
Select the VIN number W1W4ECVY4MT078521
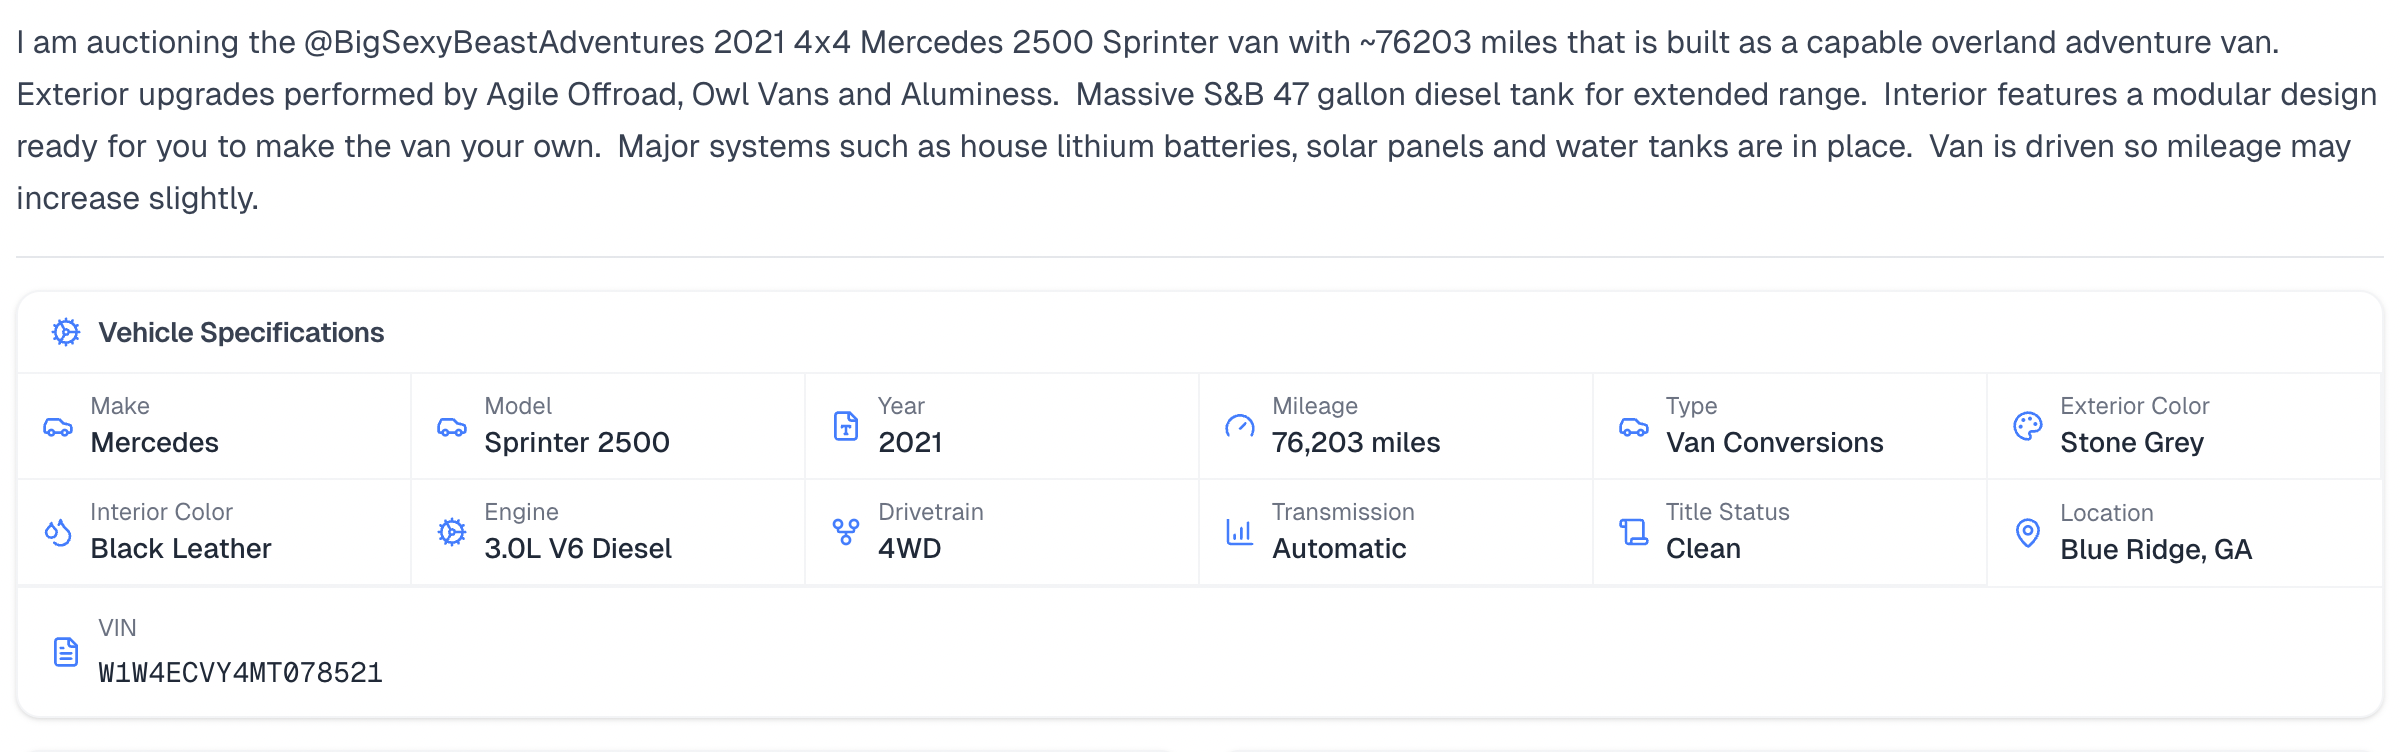click(240, 673)
